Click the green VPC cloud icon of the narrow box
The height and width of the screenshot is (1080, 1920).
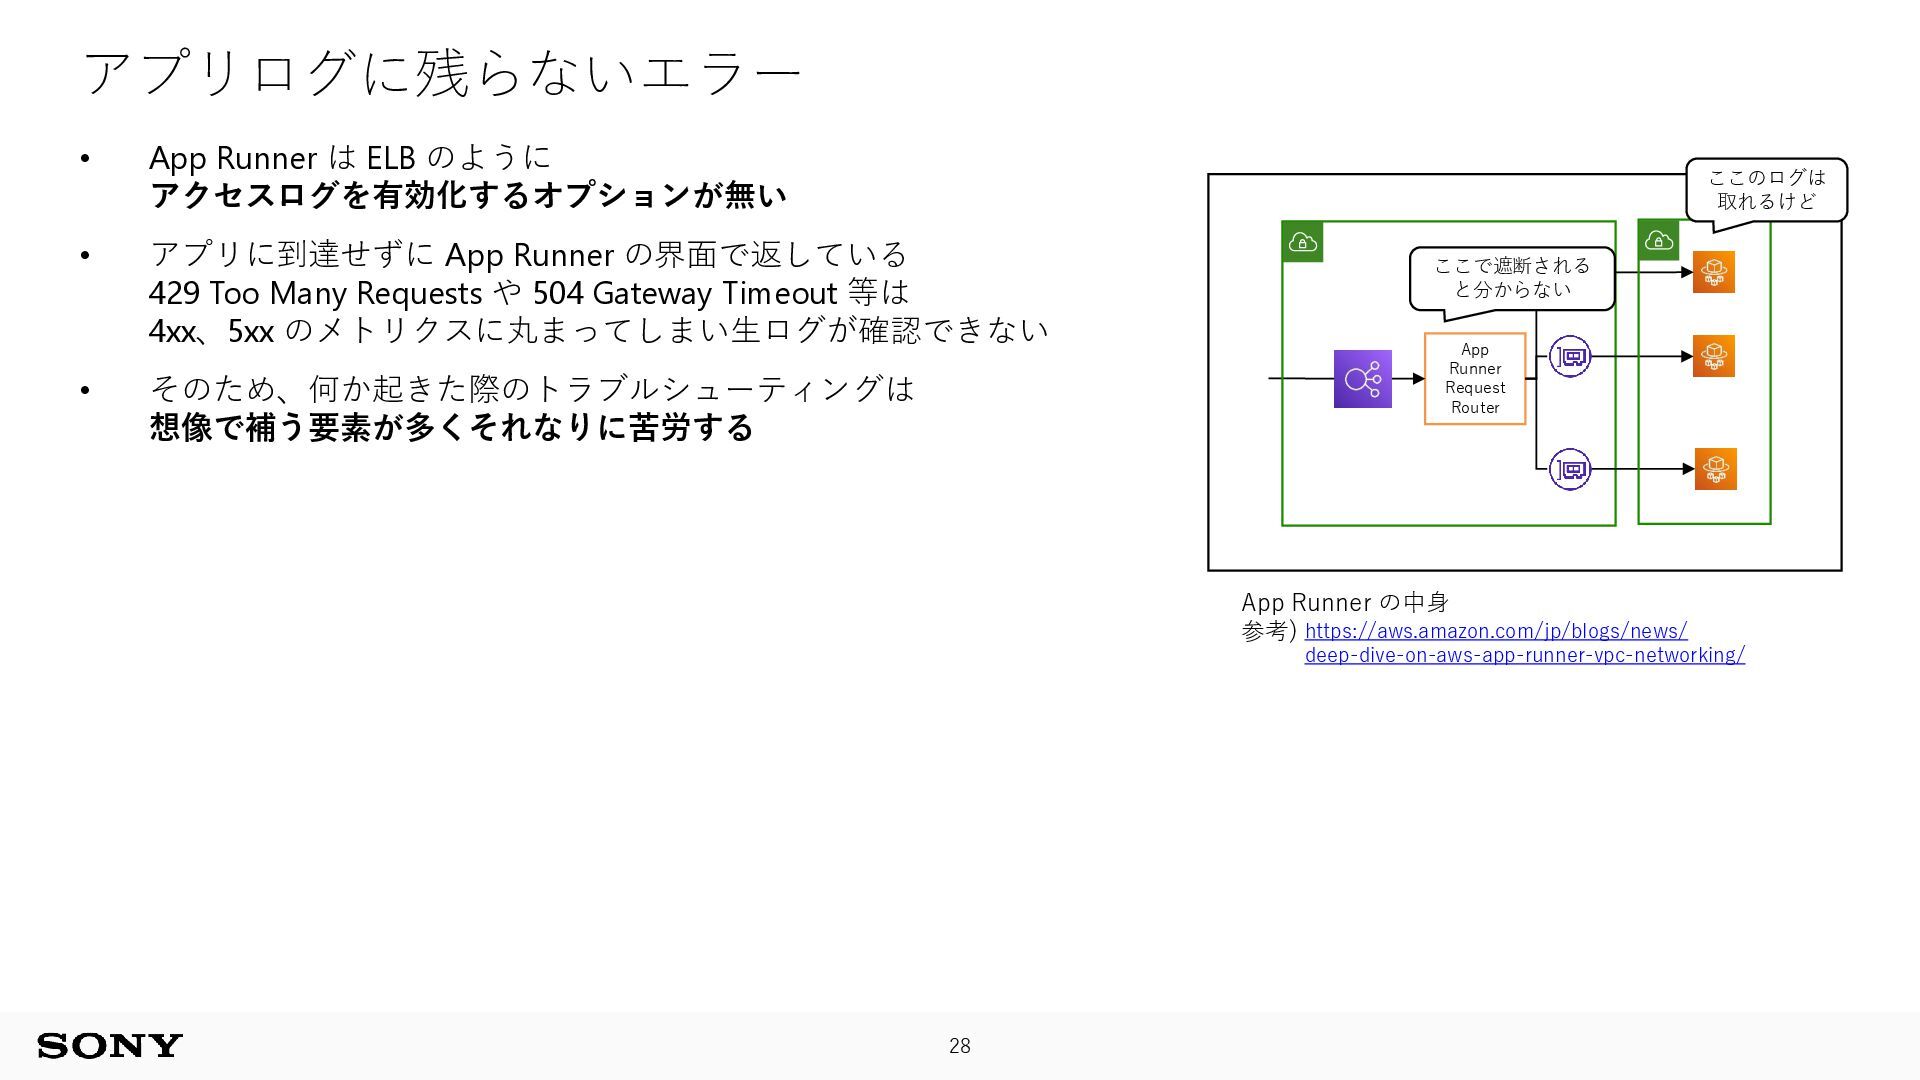pos(1659,240)
